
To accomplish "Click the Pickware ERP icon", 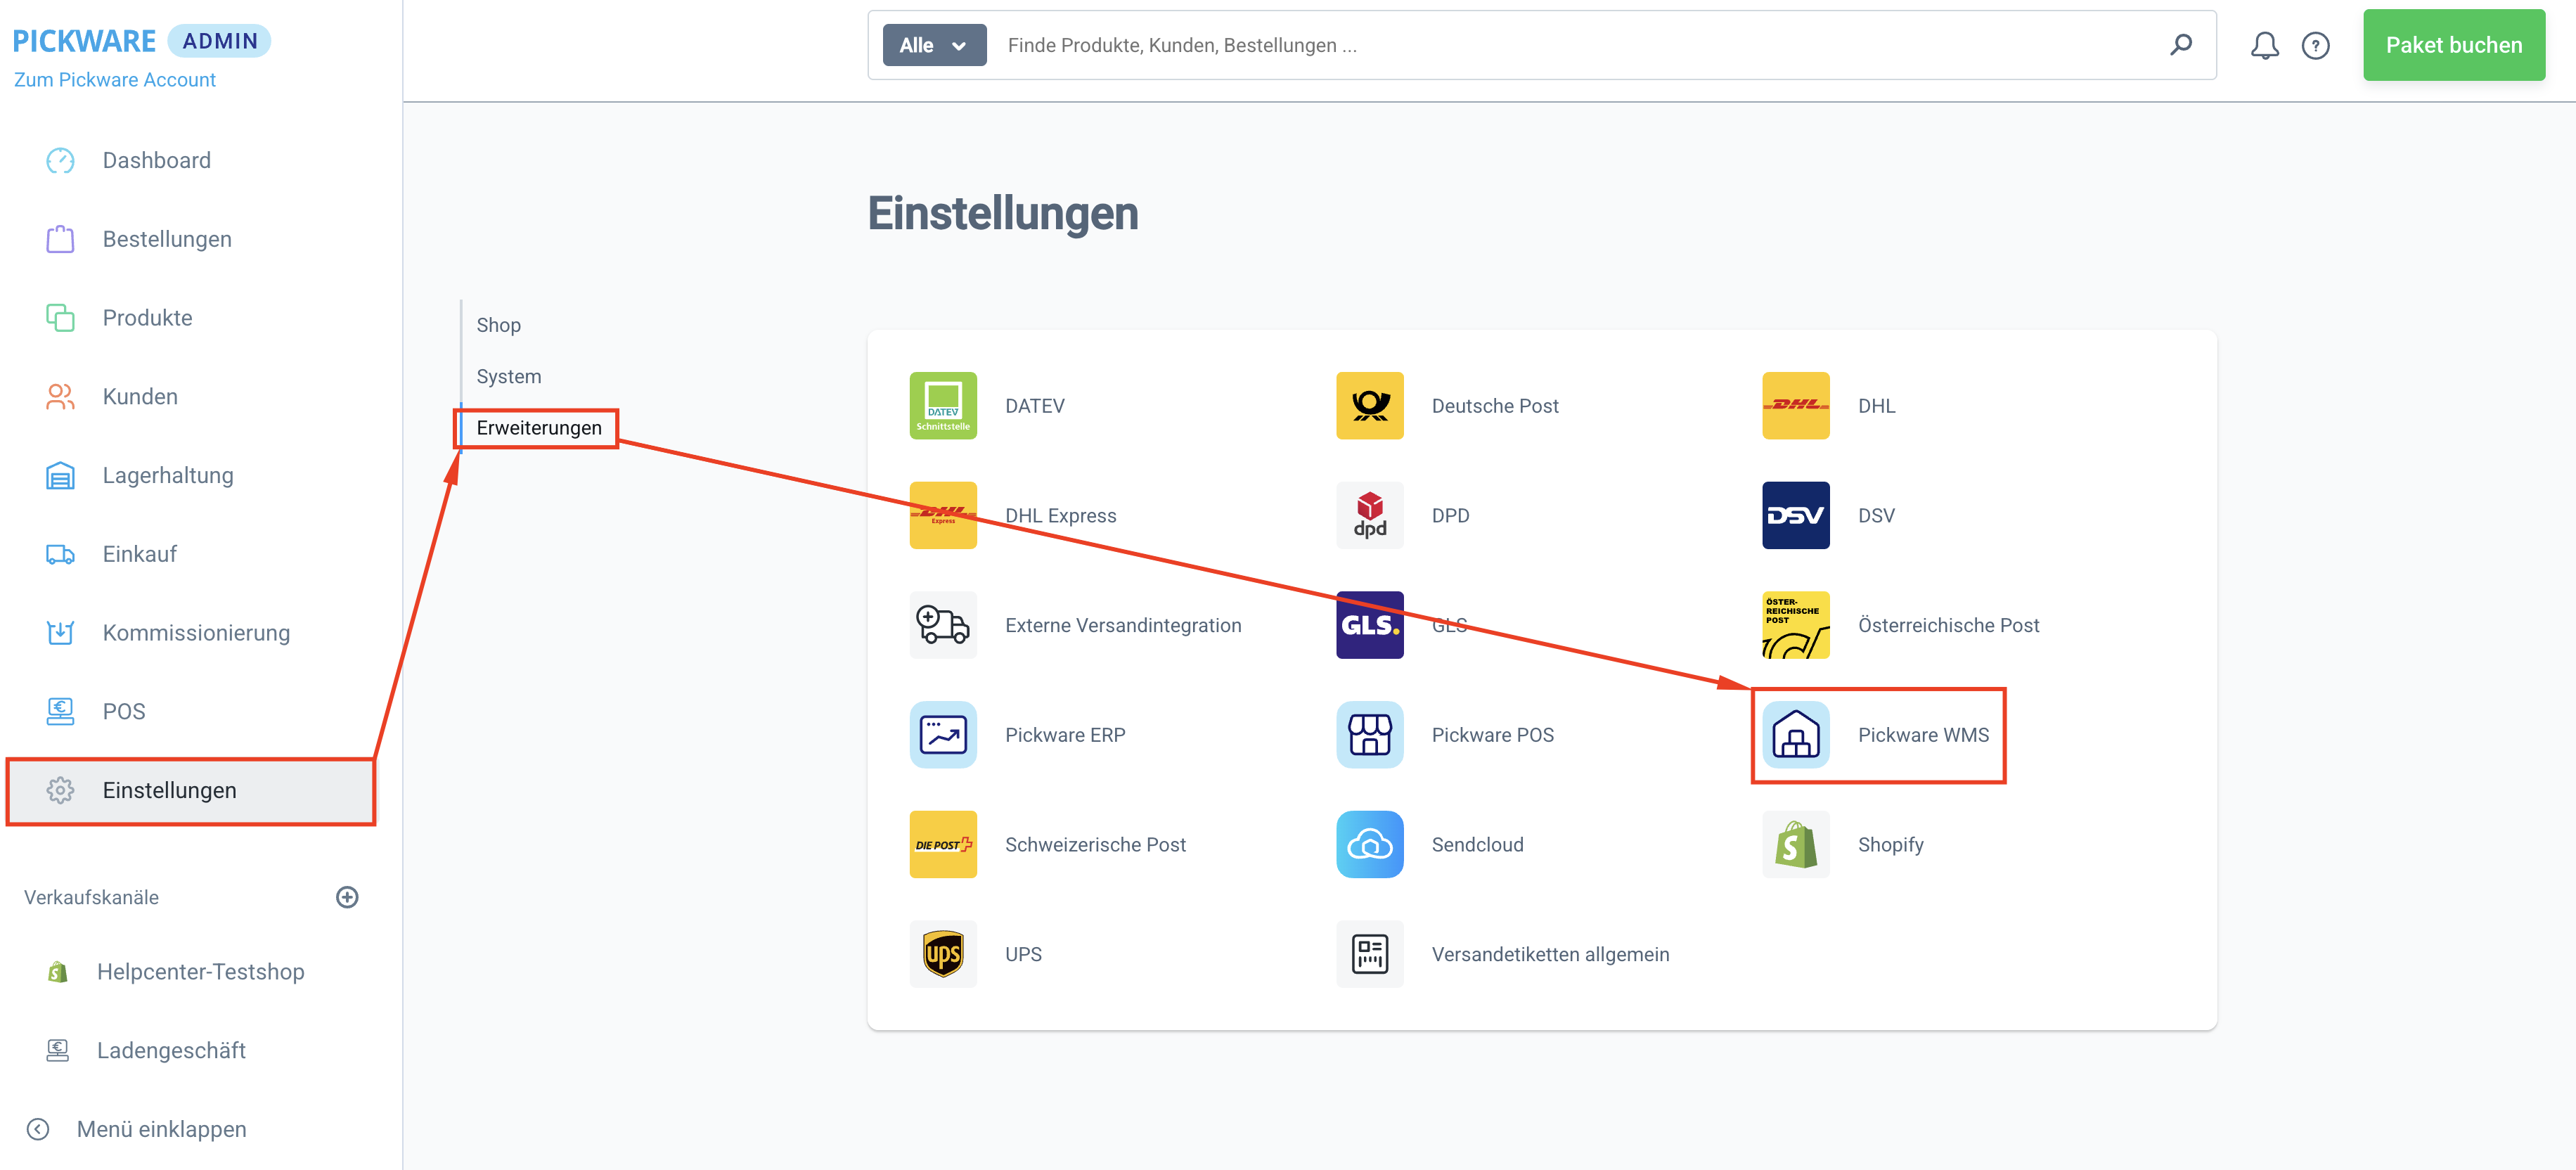I will (x=942, y=735).
